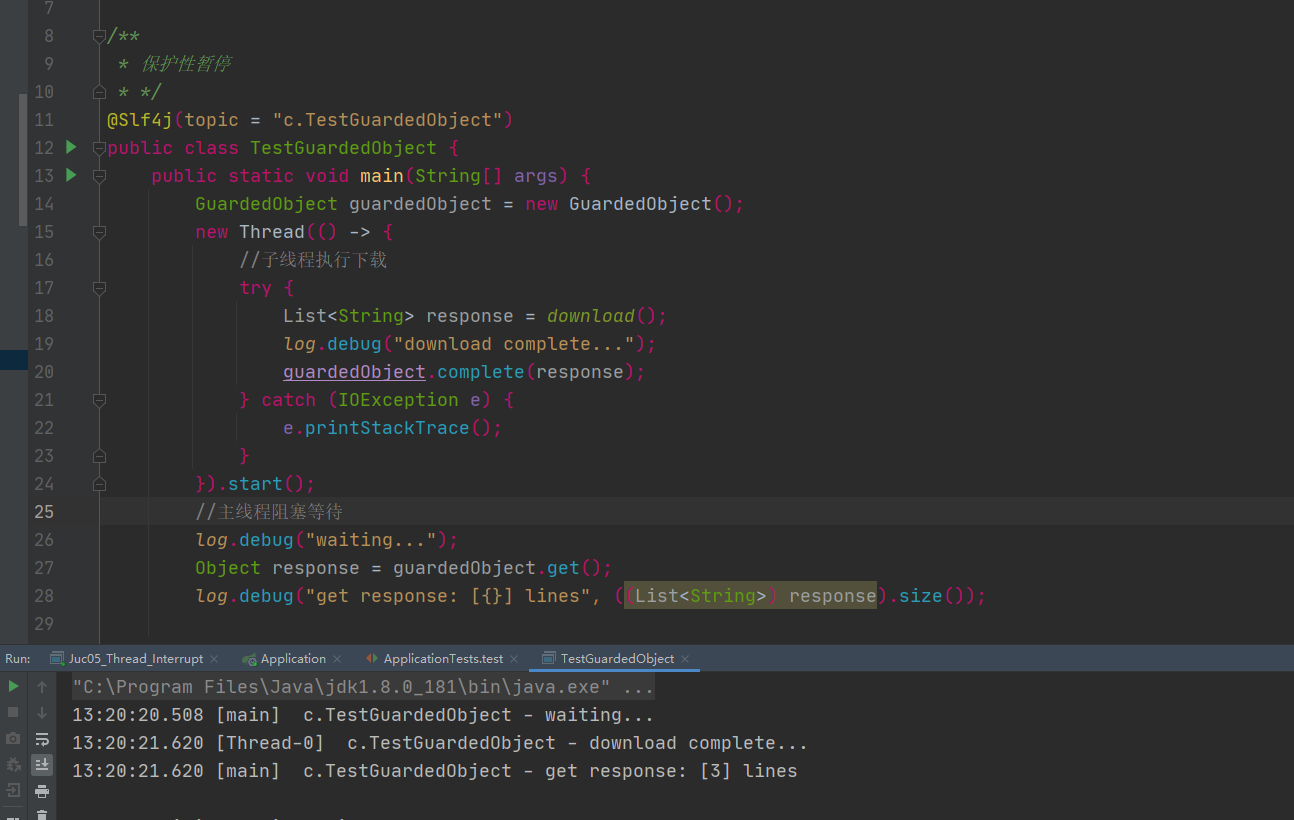Jump down the stack trace arrow
Viewport: 1294px width, 820px height.
(42, 713)
